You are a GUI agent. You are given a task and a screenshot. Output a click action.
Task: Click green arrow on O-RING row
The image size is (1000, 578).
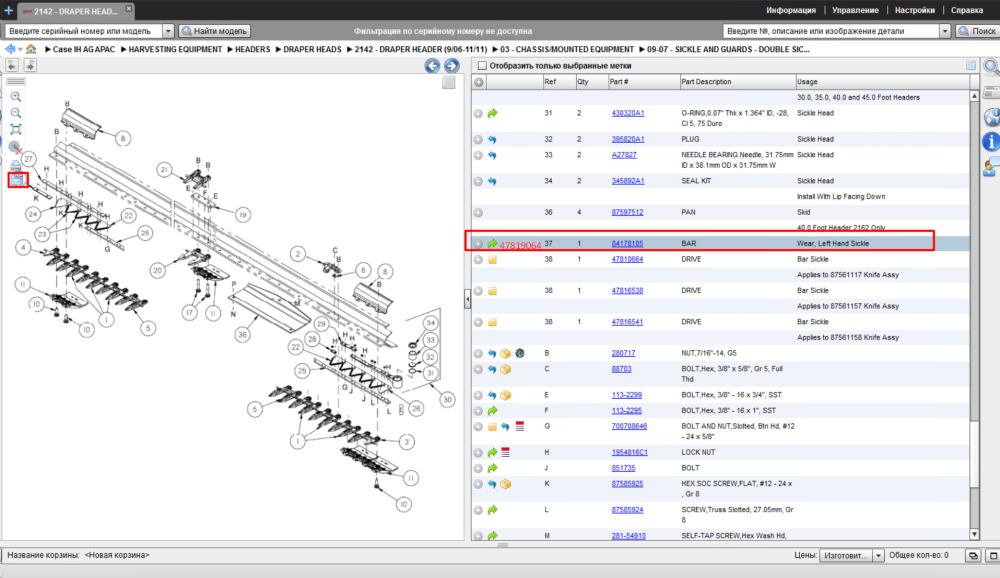(x=492, y=114)
